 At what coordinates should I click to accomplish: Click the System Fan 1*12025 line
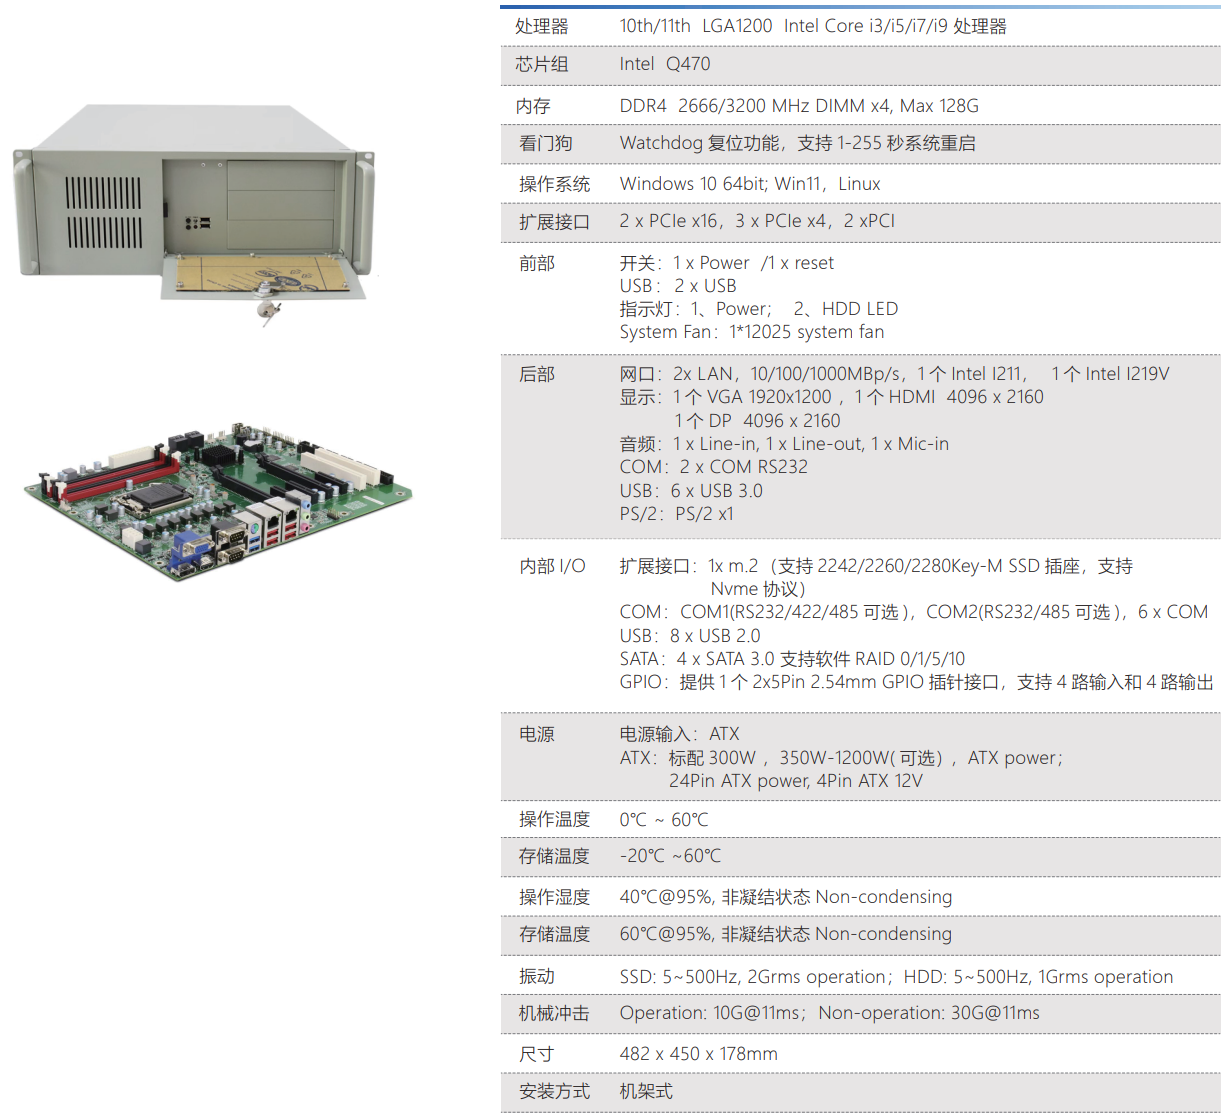(751, 332)
